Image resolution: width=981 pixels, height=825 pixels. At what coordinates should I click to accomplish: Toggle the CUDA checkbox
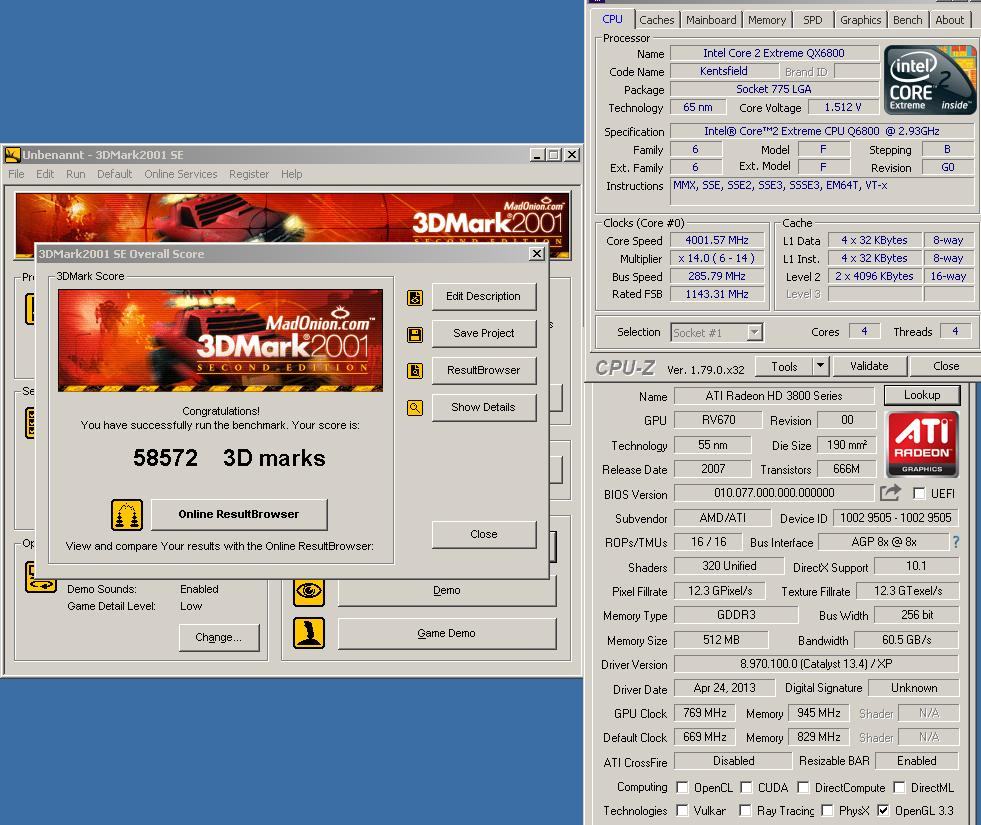click(x=746, y=787)
